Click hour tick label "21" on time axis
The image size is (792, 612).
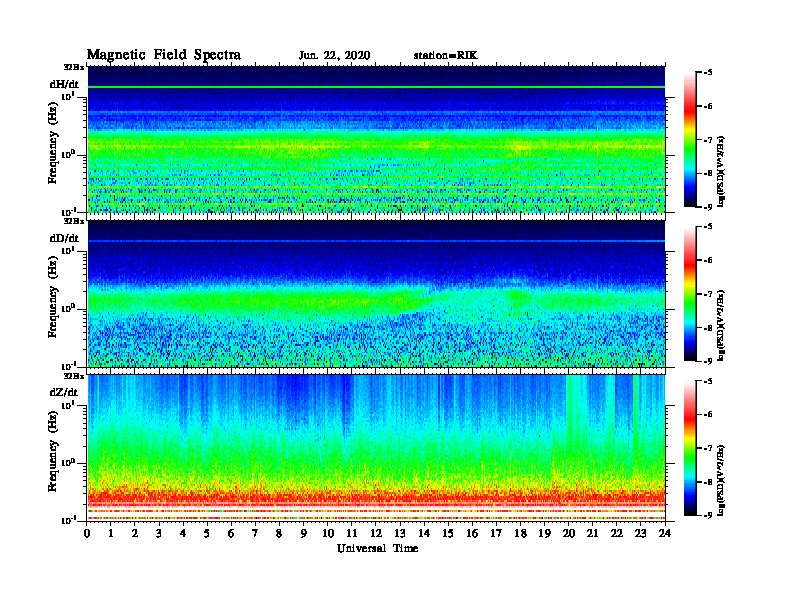click(592, 533)
